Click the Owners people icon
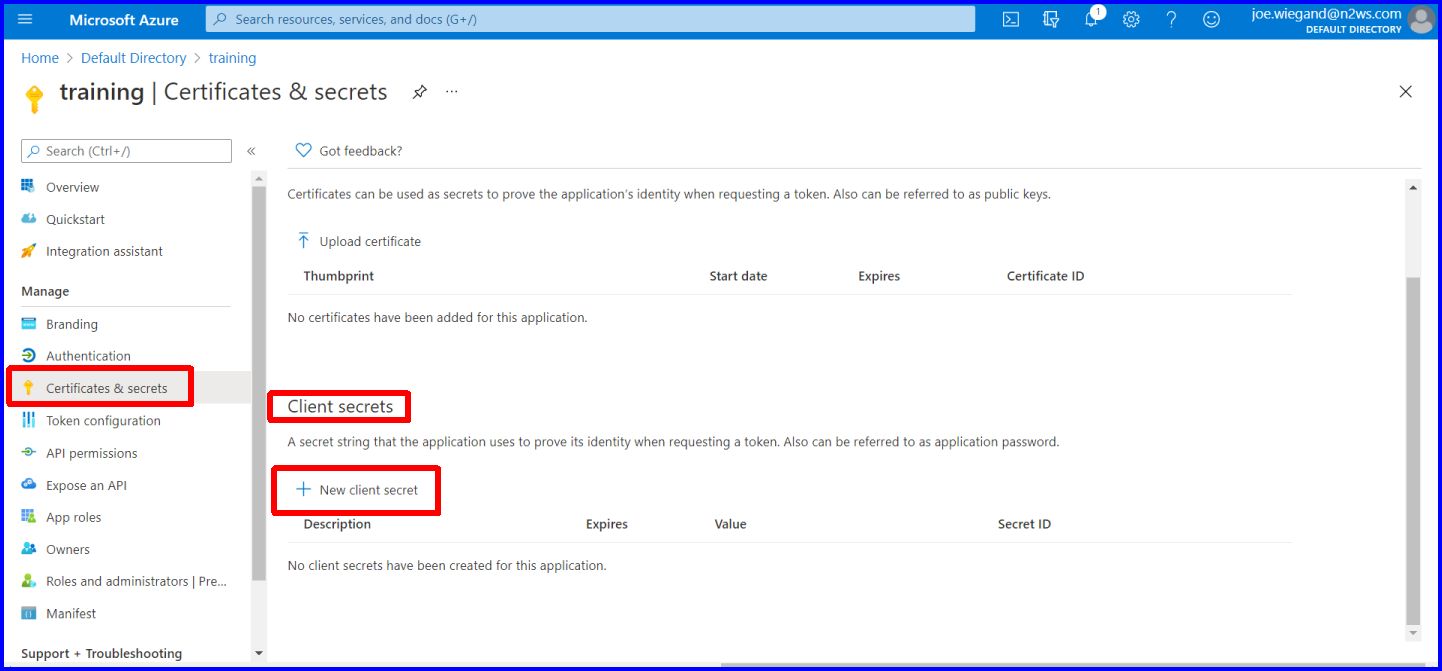The width and height of the screenshot is (1442, 671). click(x=28, y=549)
